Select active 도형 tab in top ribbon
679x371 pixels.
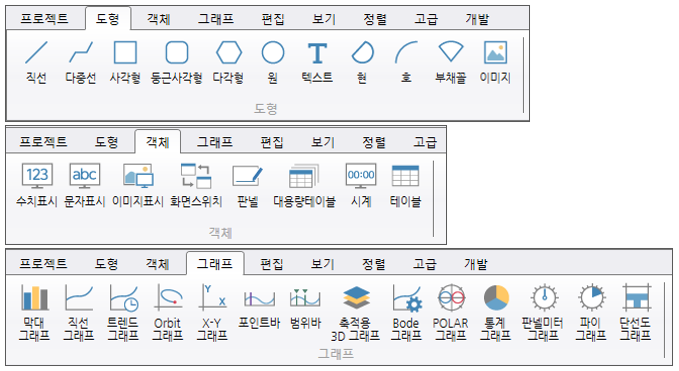[108, 19]
